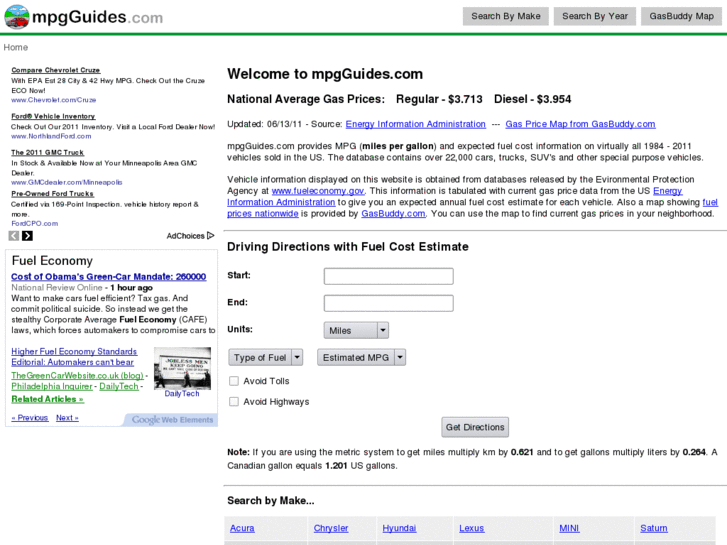Open the Type of Fuel dropdown

pos(266,358)
